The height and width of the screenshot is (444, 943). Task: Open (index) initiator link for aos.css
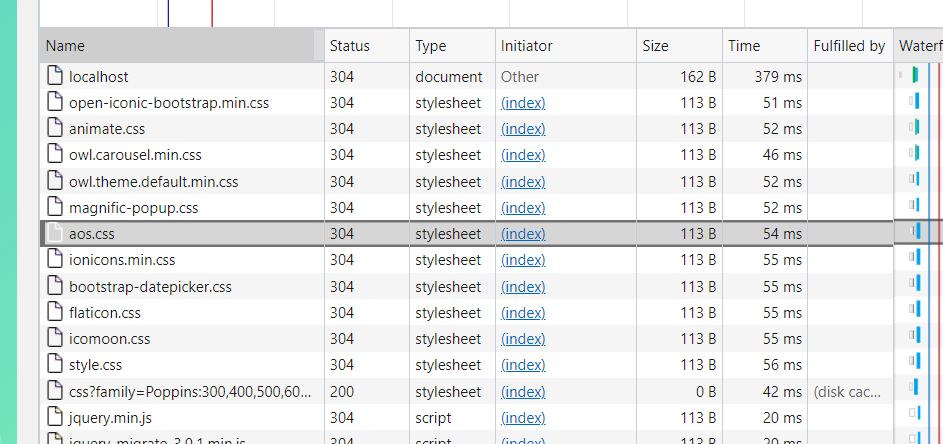523,233
